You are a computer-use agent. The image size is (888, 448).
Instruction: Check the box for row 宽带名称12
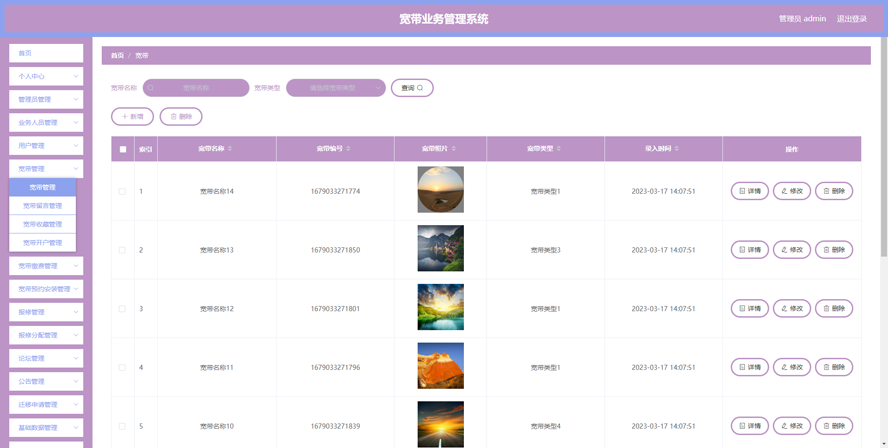point(122,309)
